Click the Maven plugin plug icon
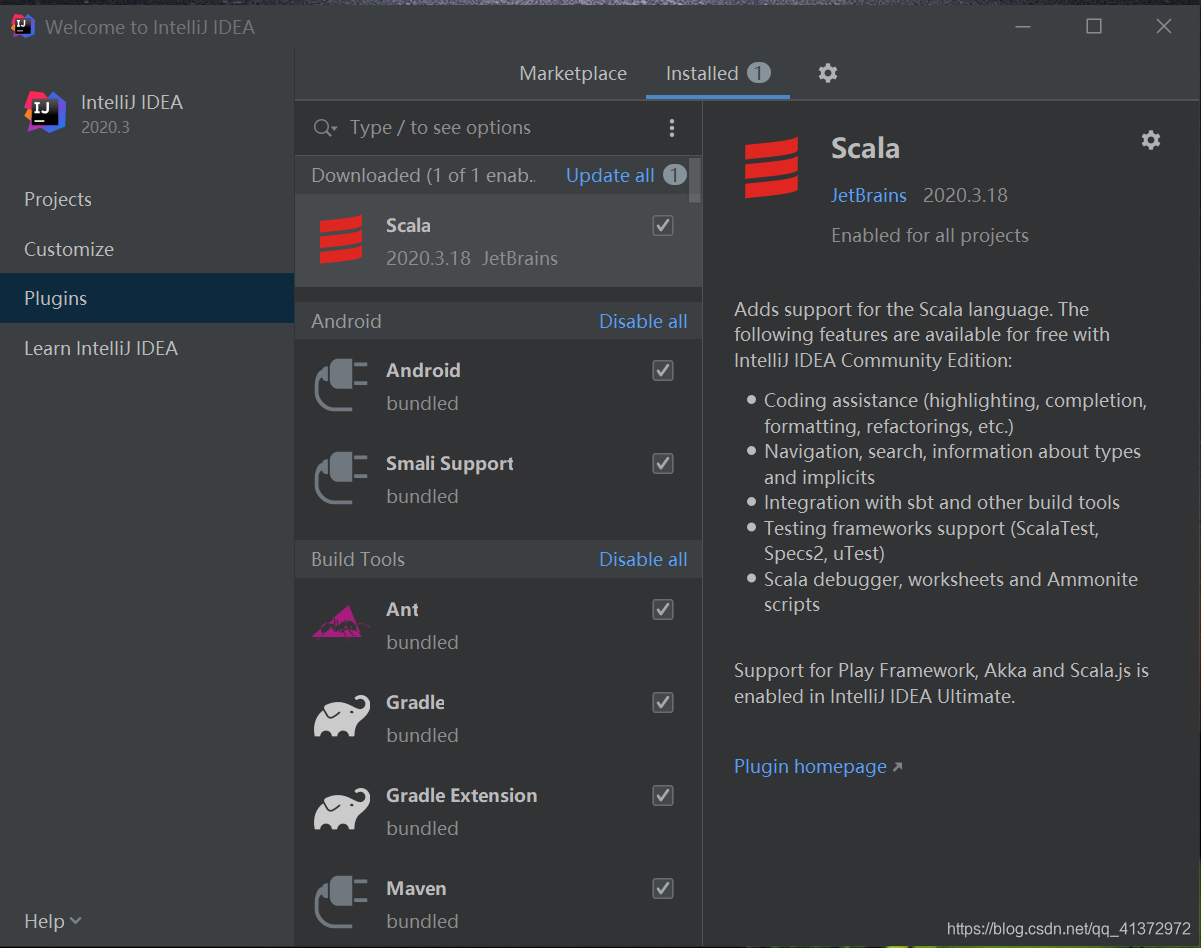The height and width of the screenshot is (948, 1201). click(341, 903)
